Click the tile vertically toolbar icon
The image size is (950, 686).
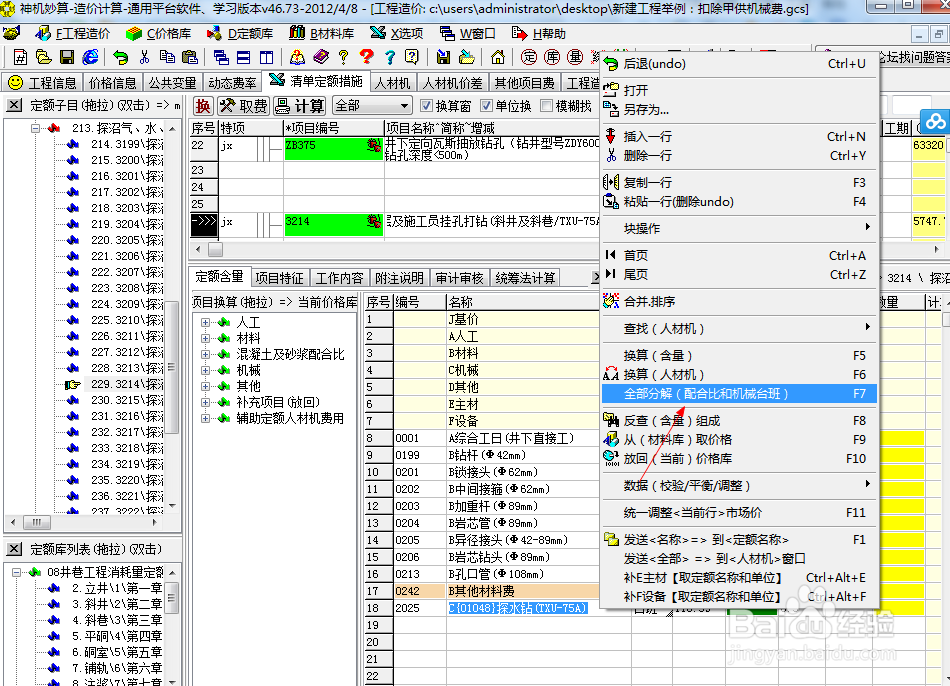[267, 57]
